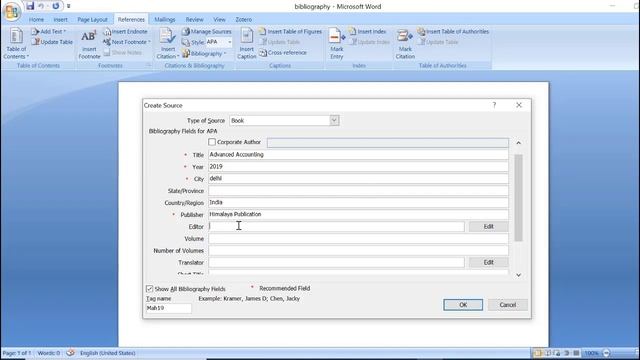Insert a footnote
Screen dimensions: 640x360
point(89,44)
